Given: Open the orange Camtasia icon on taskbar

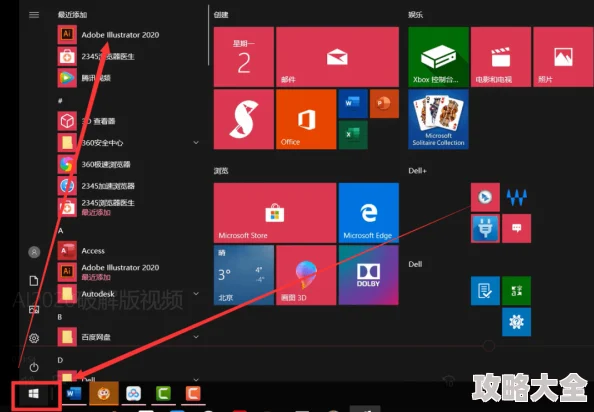Looking at the screenshot, I should pyautogui.click(x=193, y=394).
